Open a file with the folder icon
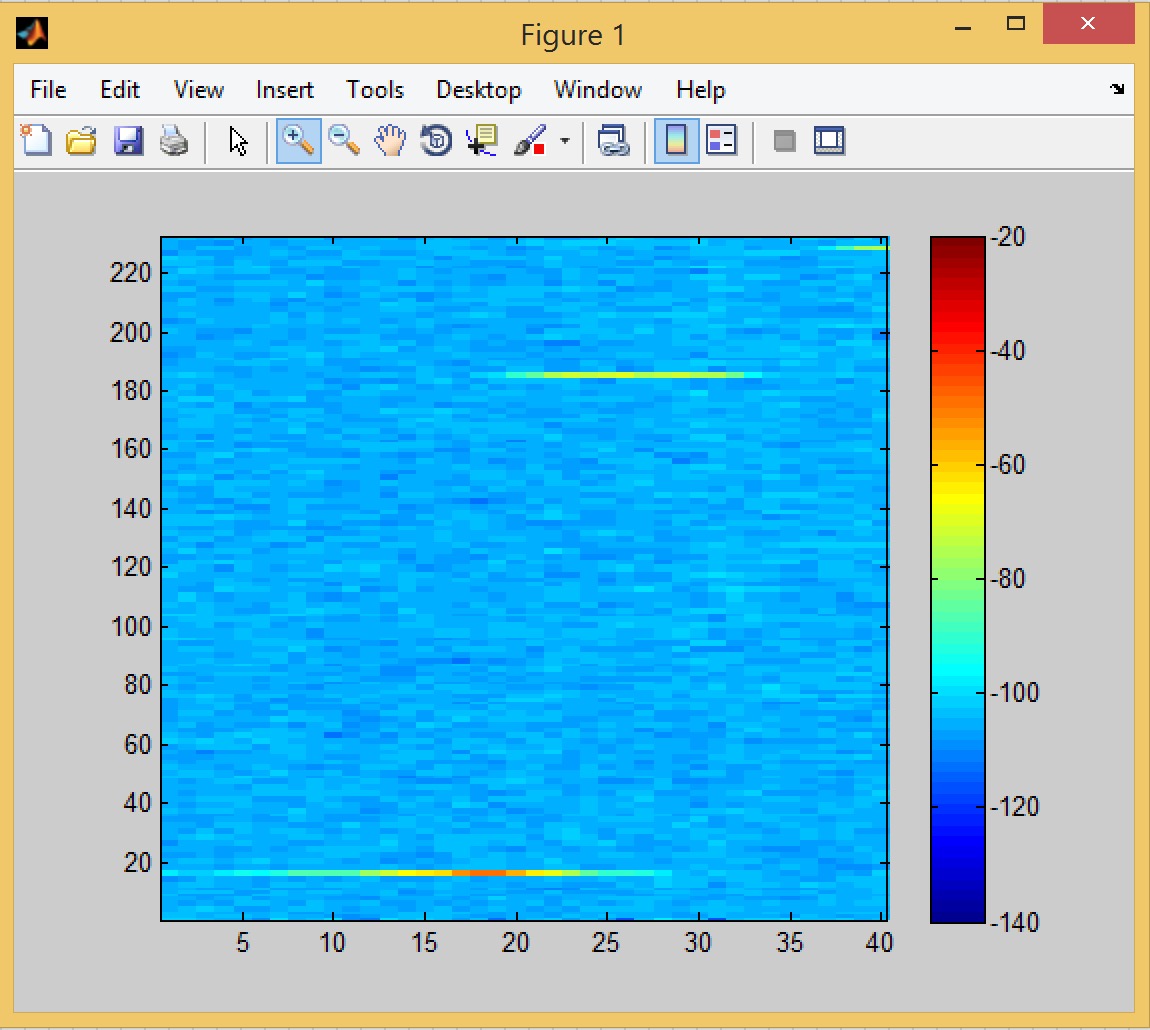 [x=80, y=141]
